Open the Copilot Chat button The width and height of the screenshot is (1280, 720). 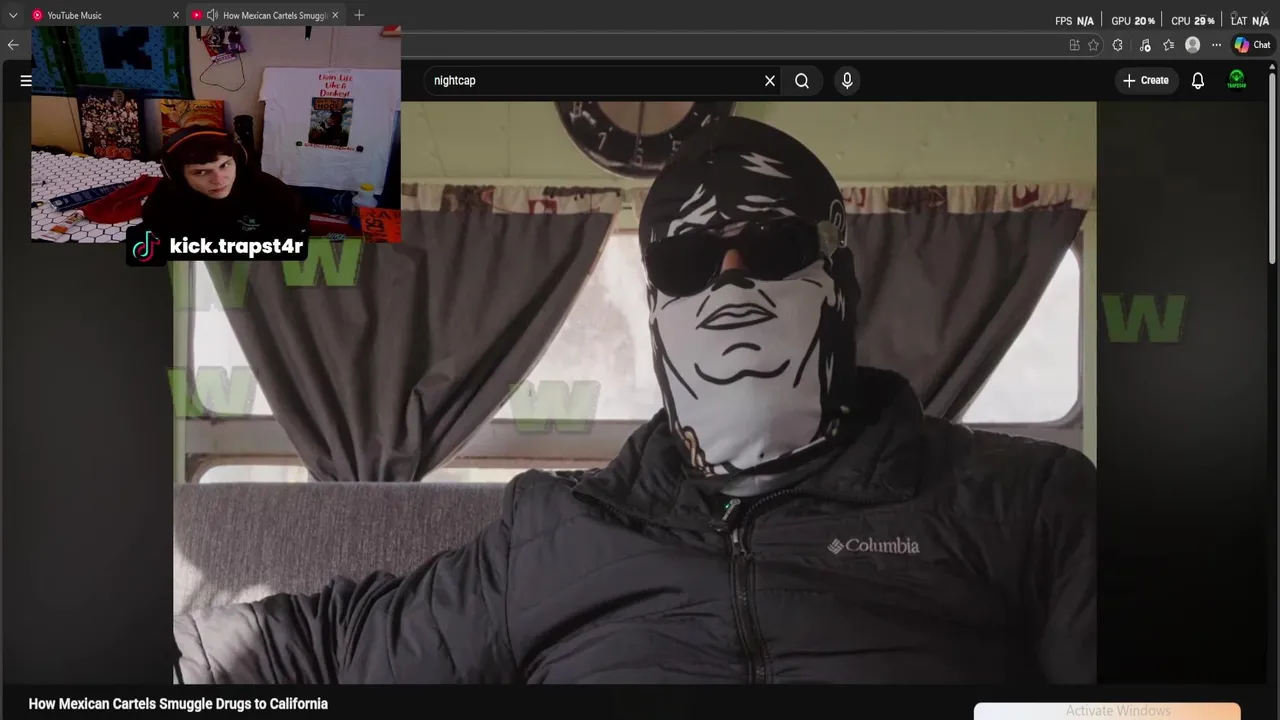[x=1252, y=45]
